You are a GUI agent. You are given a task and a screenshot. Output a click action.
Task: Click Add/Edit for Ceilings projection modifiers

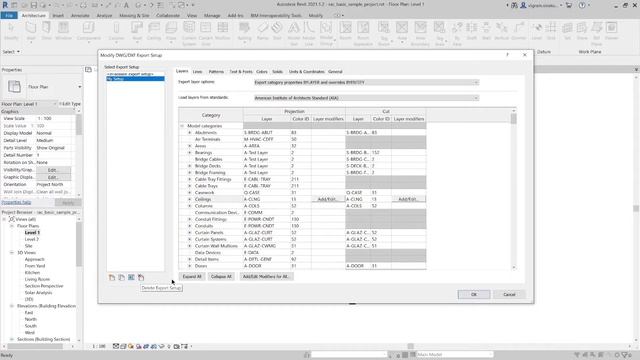click(327, 199)
